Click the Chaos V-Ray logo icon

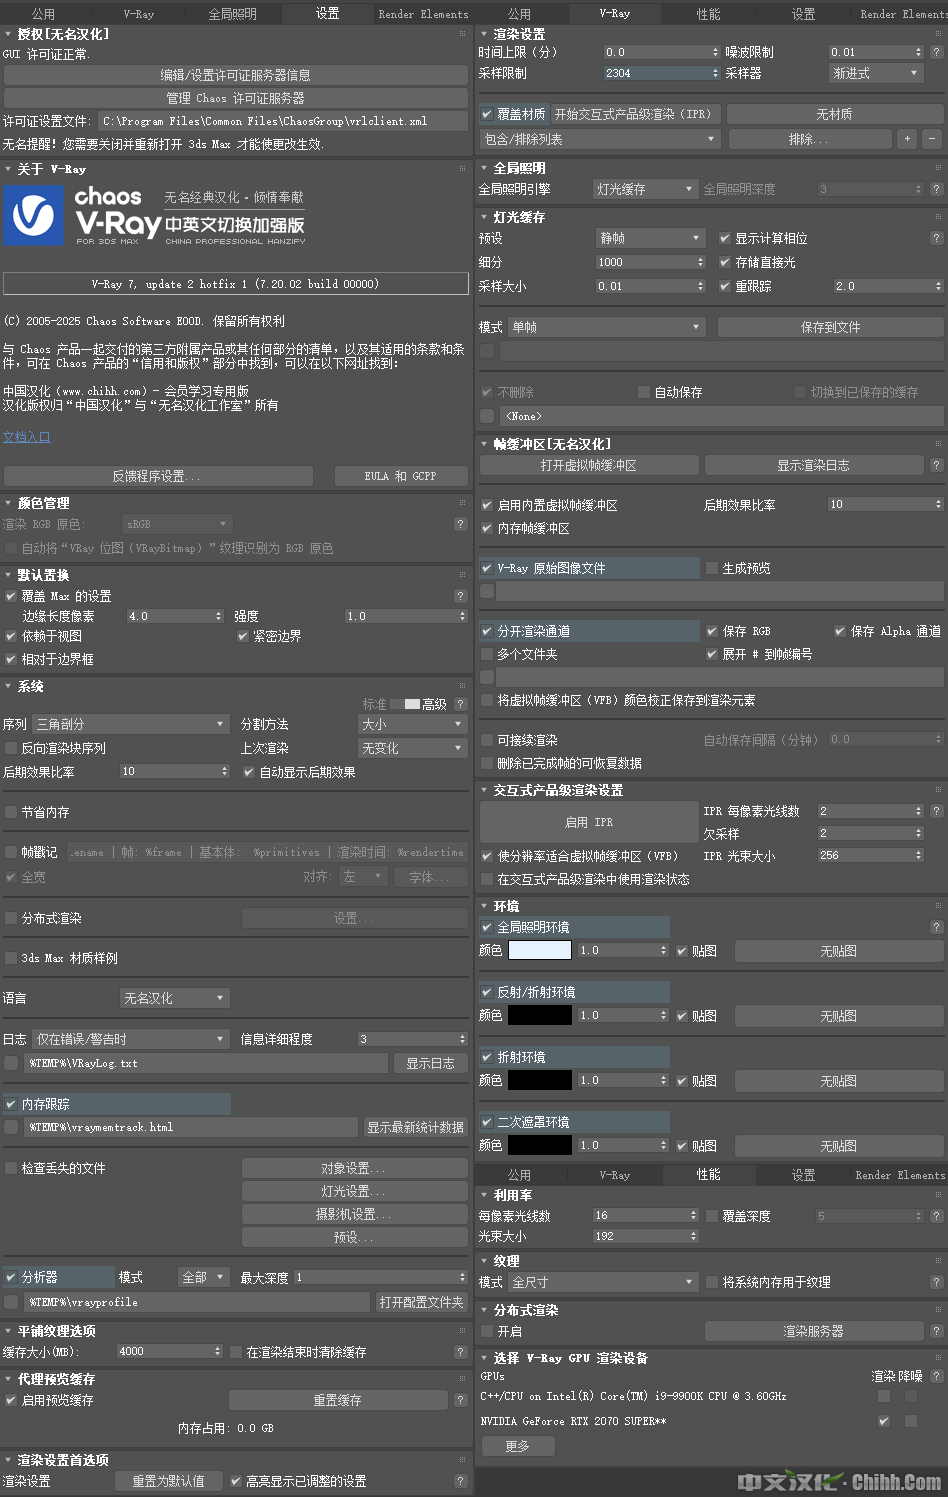pos(33,216)
